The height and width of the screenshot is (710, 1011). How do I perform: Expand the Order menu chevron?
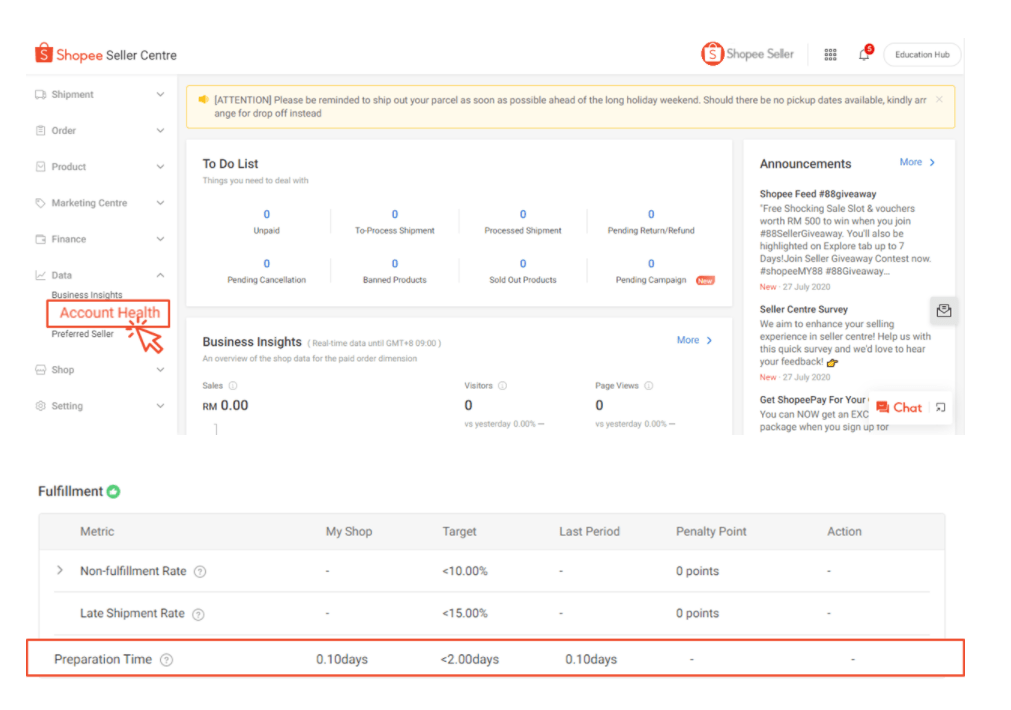tap(160, 130)
